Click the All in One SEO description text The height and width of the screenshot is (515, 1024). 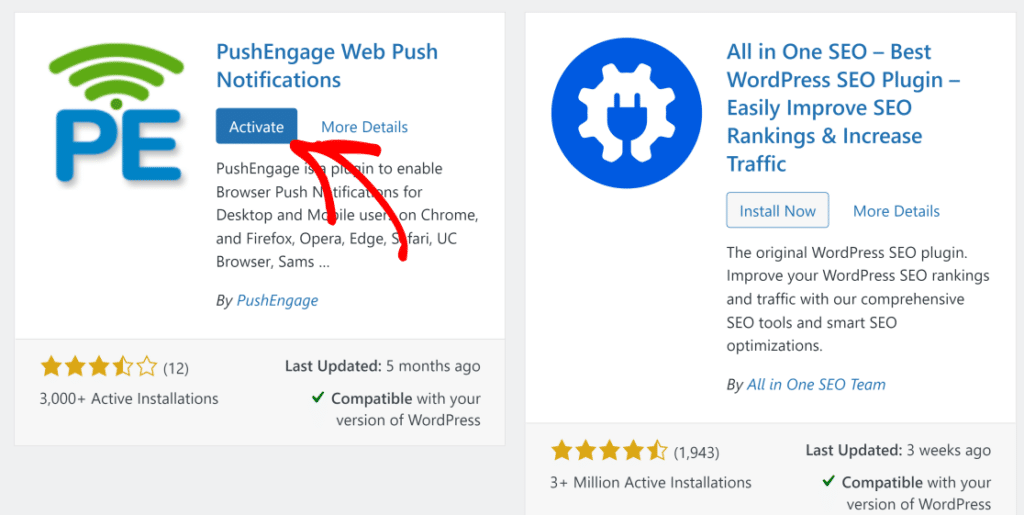(x=857, y=299)
